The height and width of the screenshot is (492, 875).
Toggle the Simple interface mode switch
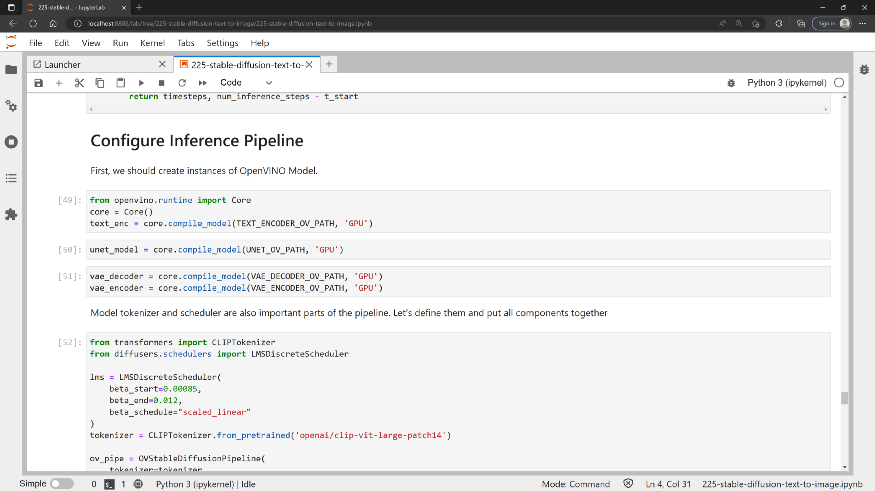[61, 484]
